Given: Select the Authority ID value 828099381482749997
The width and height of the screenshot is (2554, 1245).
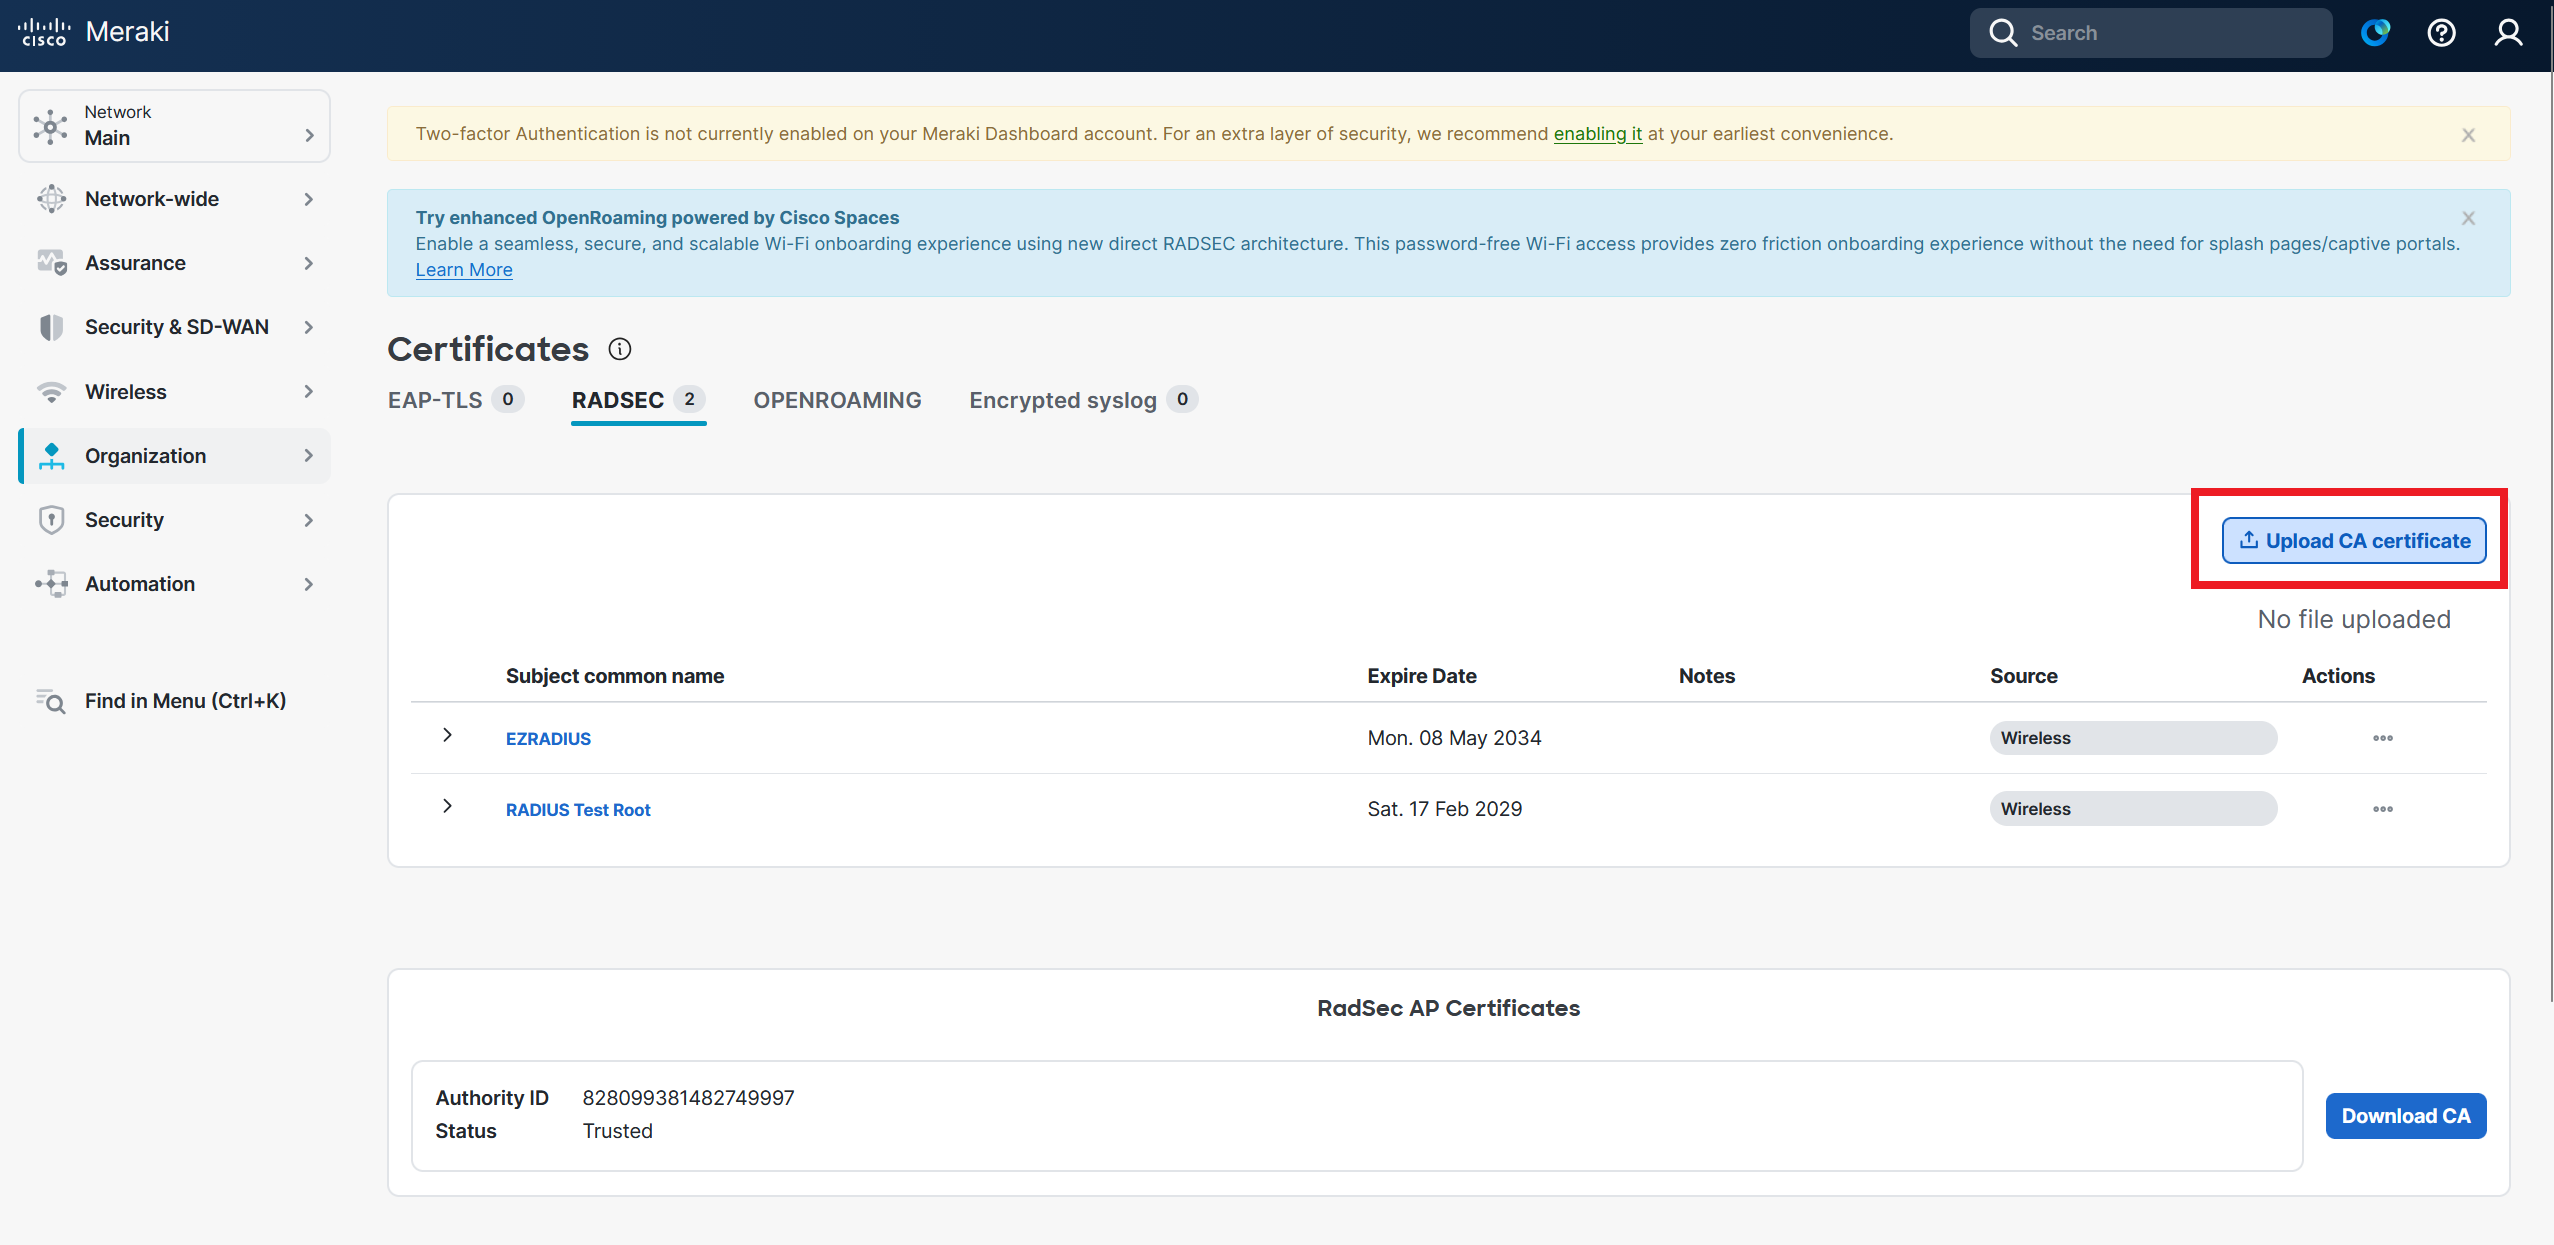Looking at the screenshot, I should click(688, 1098).
